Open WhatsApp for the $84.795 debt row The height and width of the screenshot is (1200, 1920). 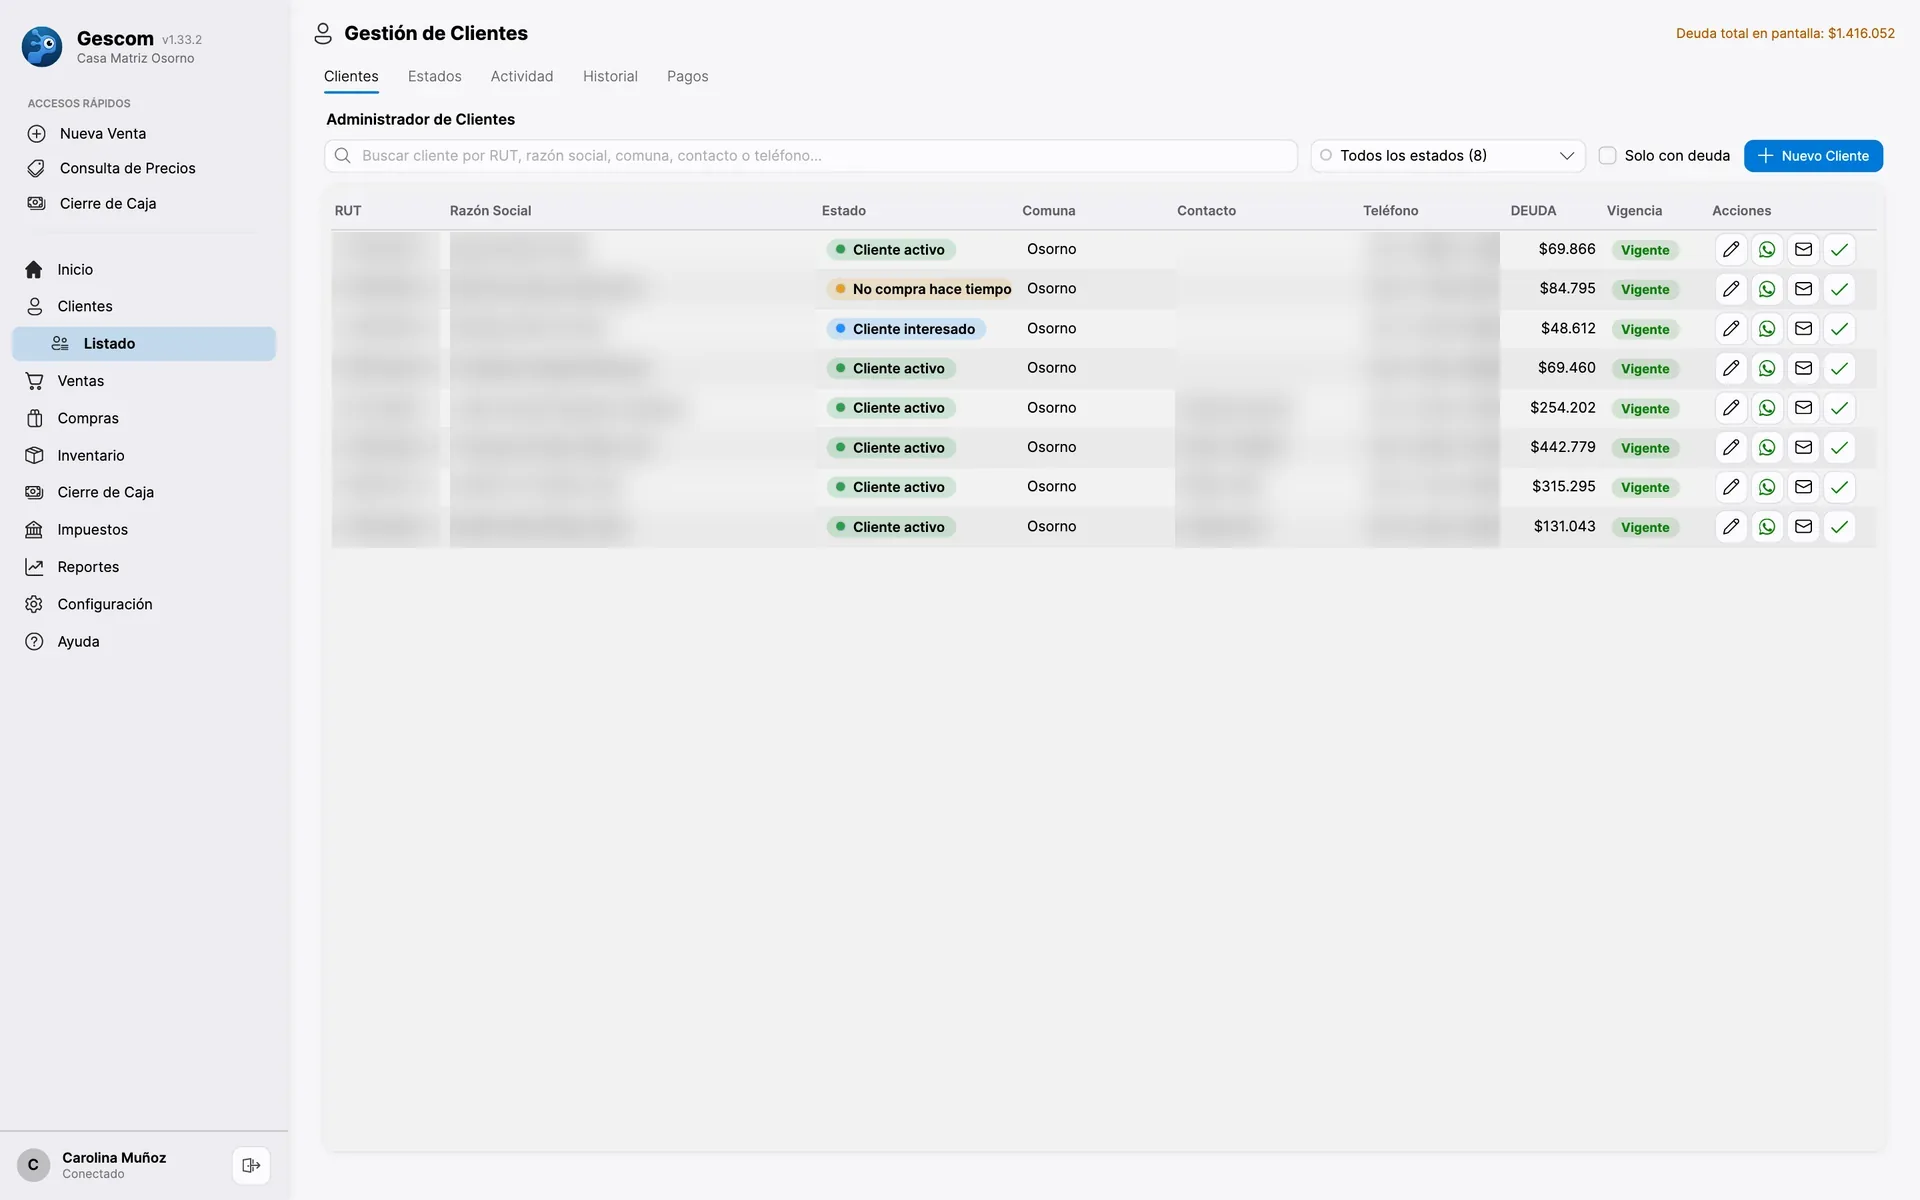tap(1767, 289)
